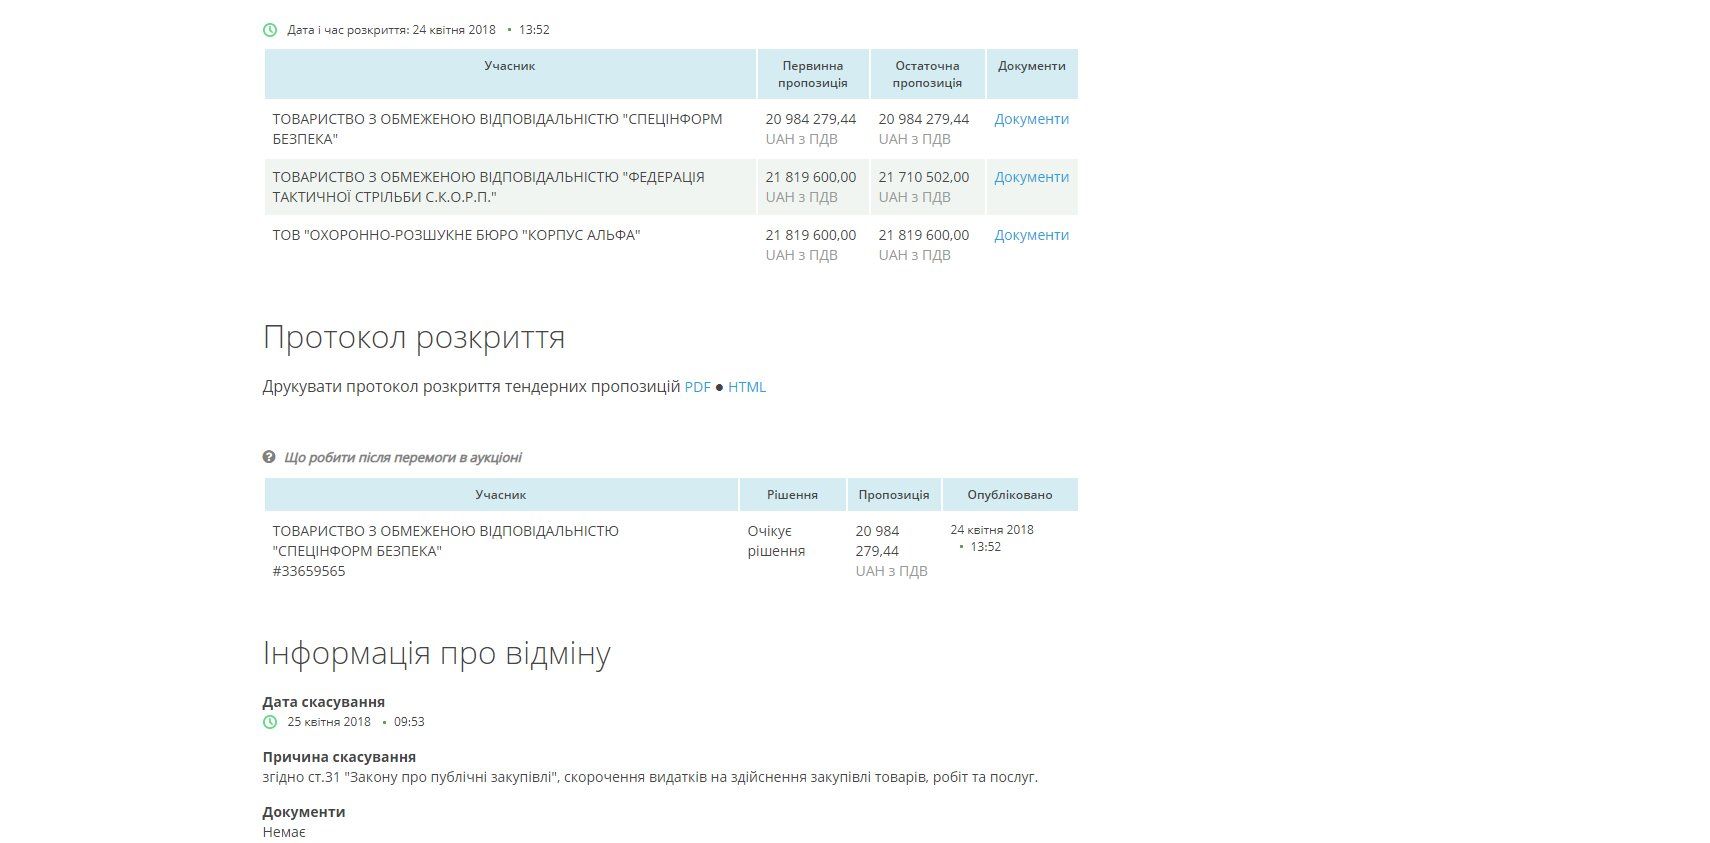The height and width of the screenshot is (843, 1710).
Task: Select bidder ОХОРОННО-РОЗШУКНЕ БЮРО КОРПУС АЛЬФА
Action: point(456,235)
